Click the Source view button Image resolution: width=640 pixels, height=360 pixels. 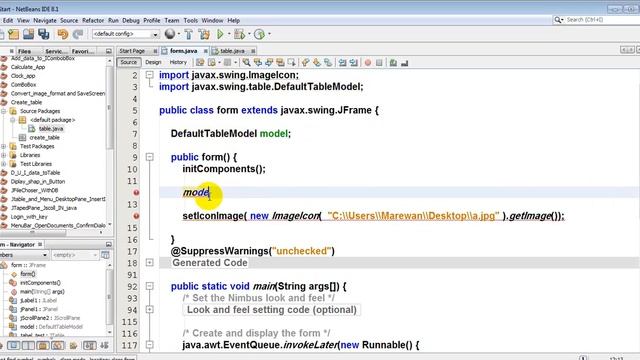tap(128, 62)
